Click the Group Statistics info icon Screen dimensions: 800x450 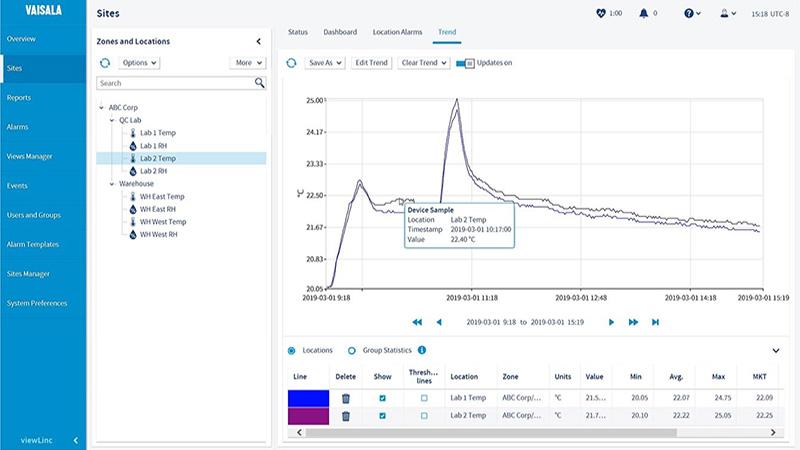422,350
